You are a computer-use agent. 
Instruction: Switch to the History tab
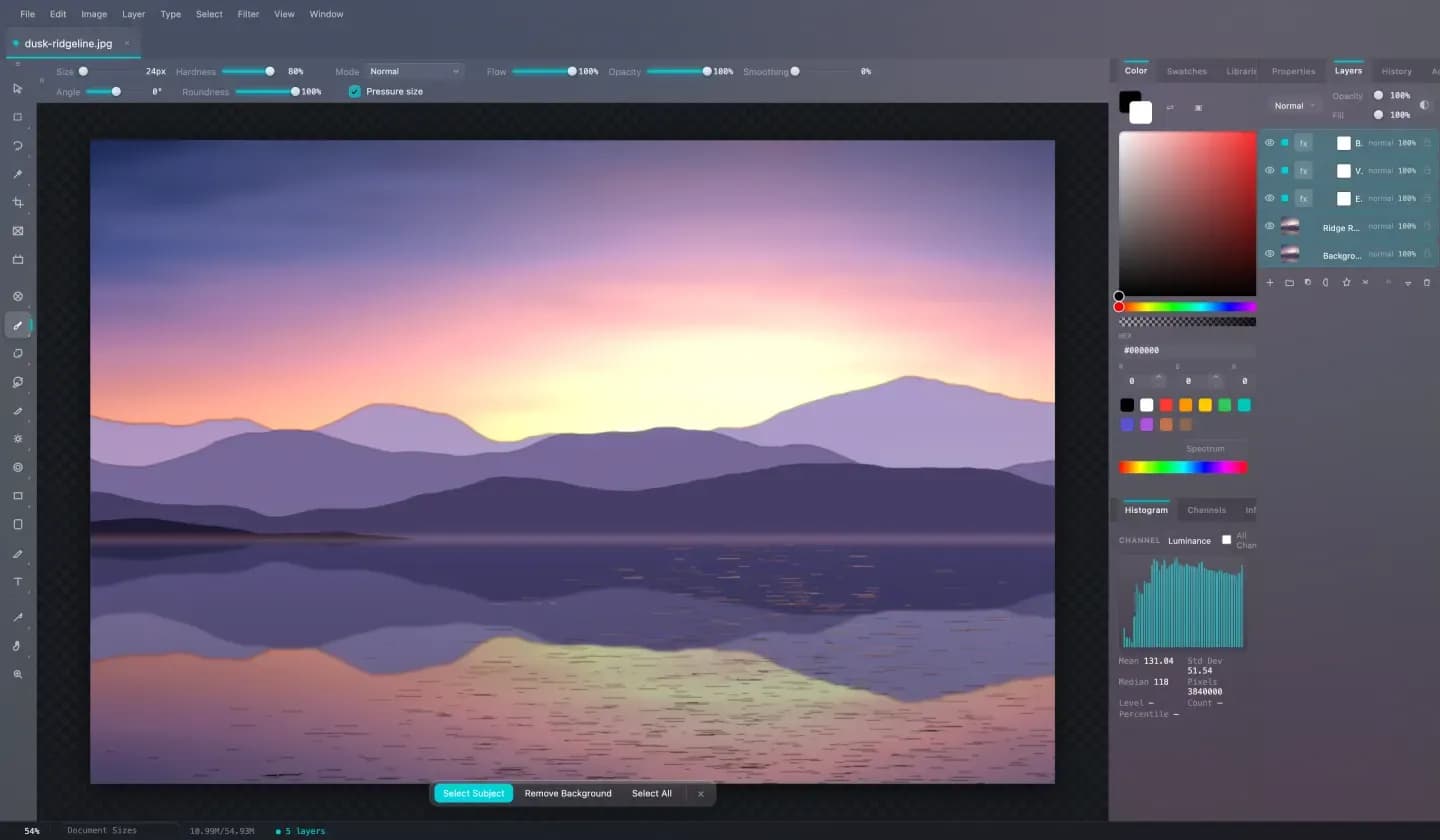click(1396, 71)
